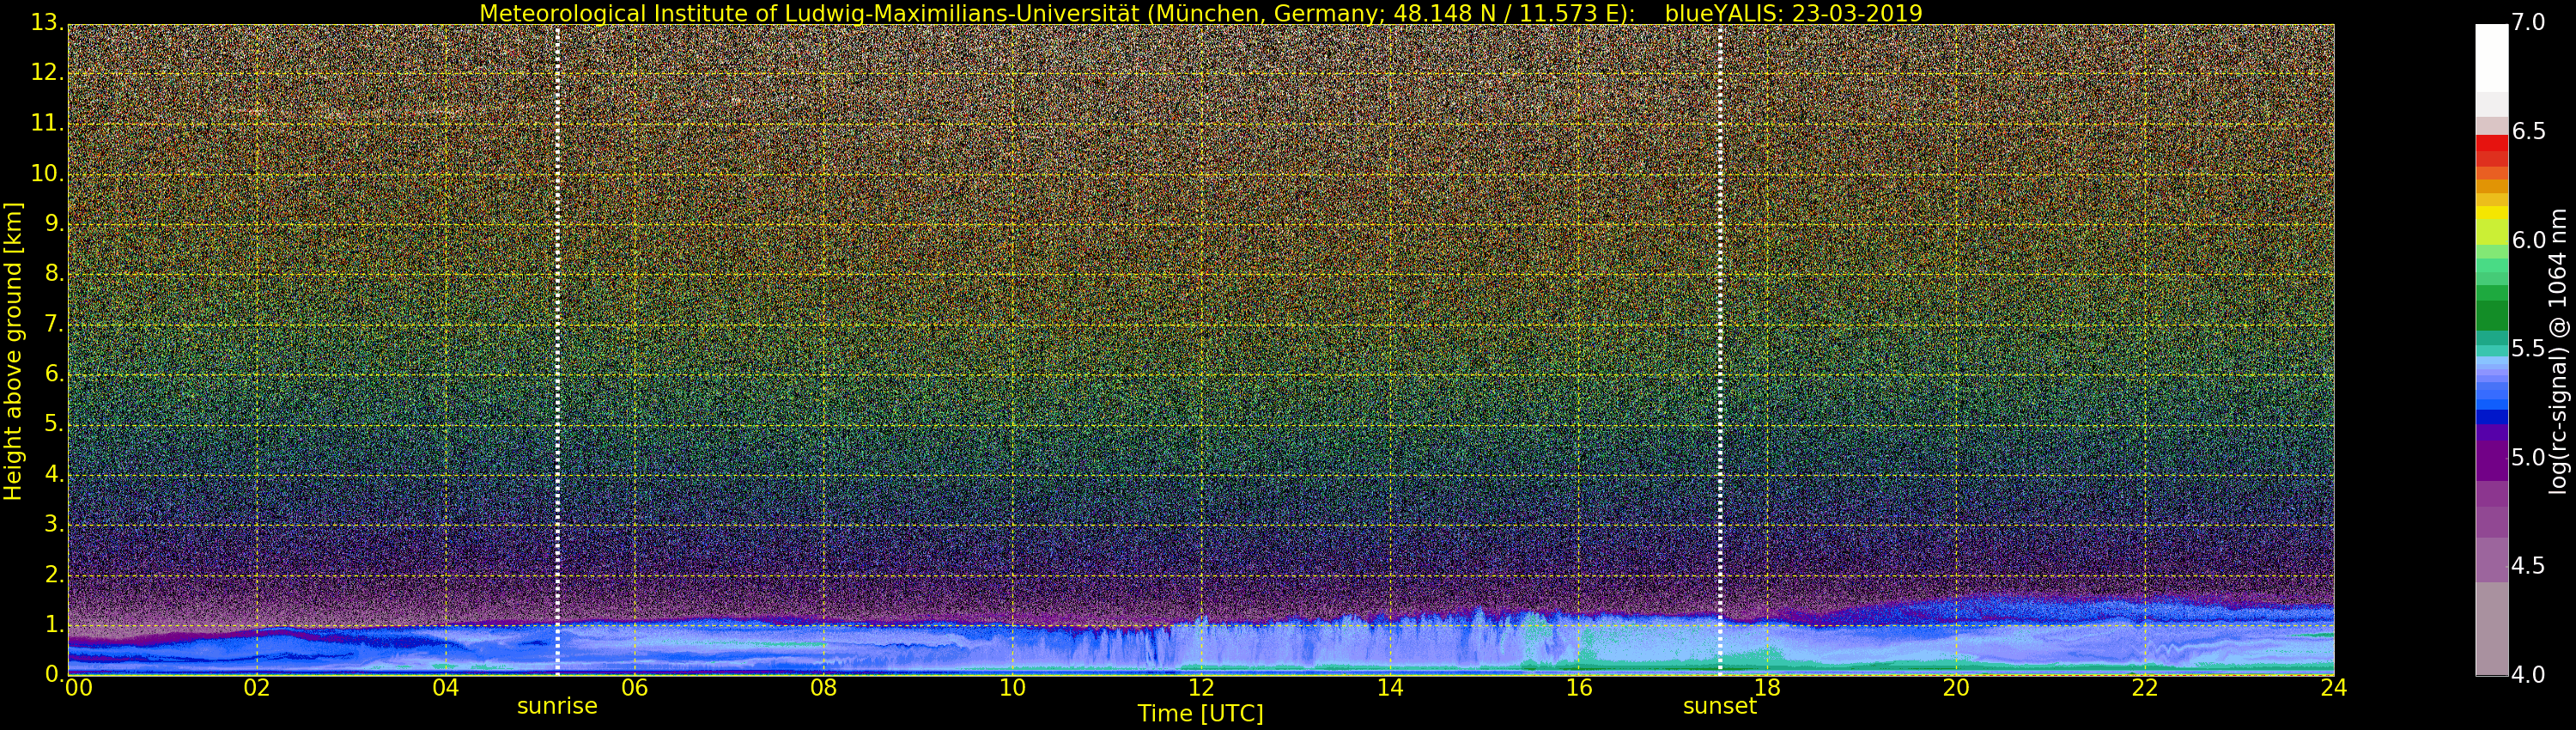
Task: Click the '08' time axis tick label
Action: click(x=824, y=688)
